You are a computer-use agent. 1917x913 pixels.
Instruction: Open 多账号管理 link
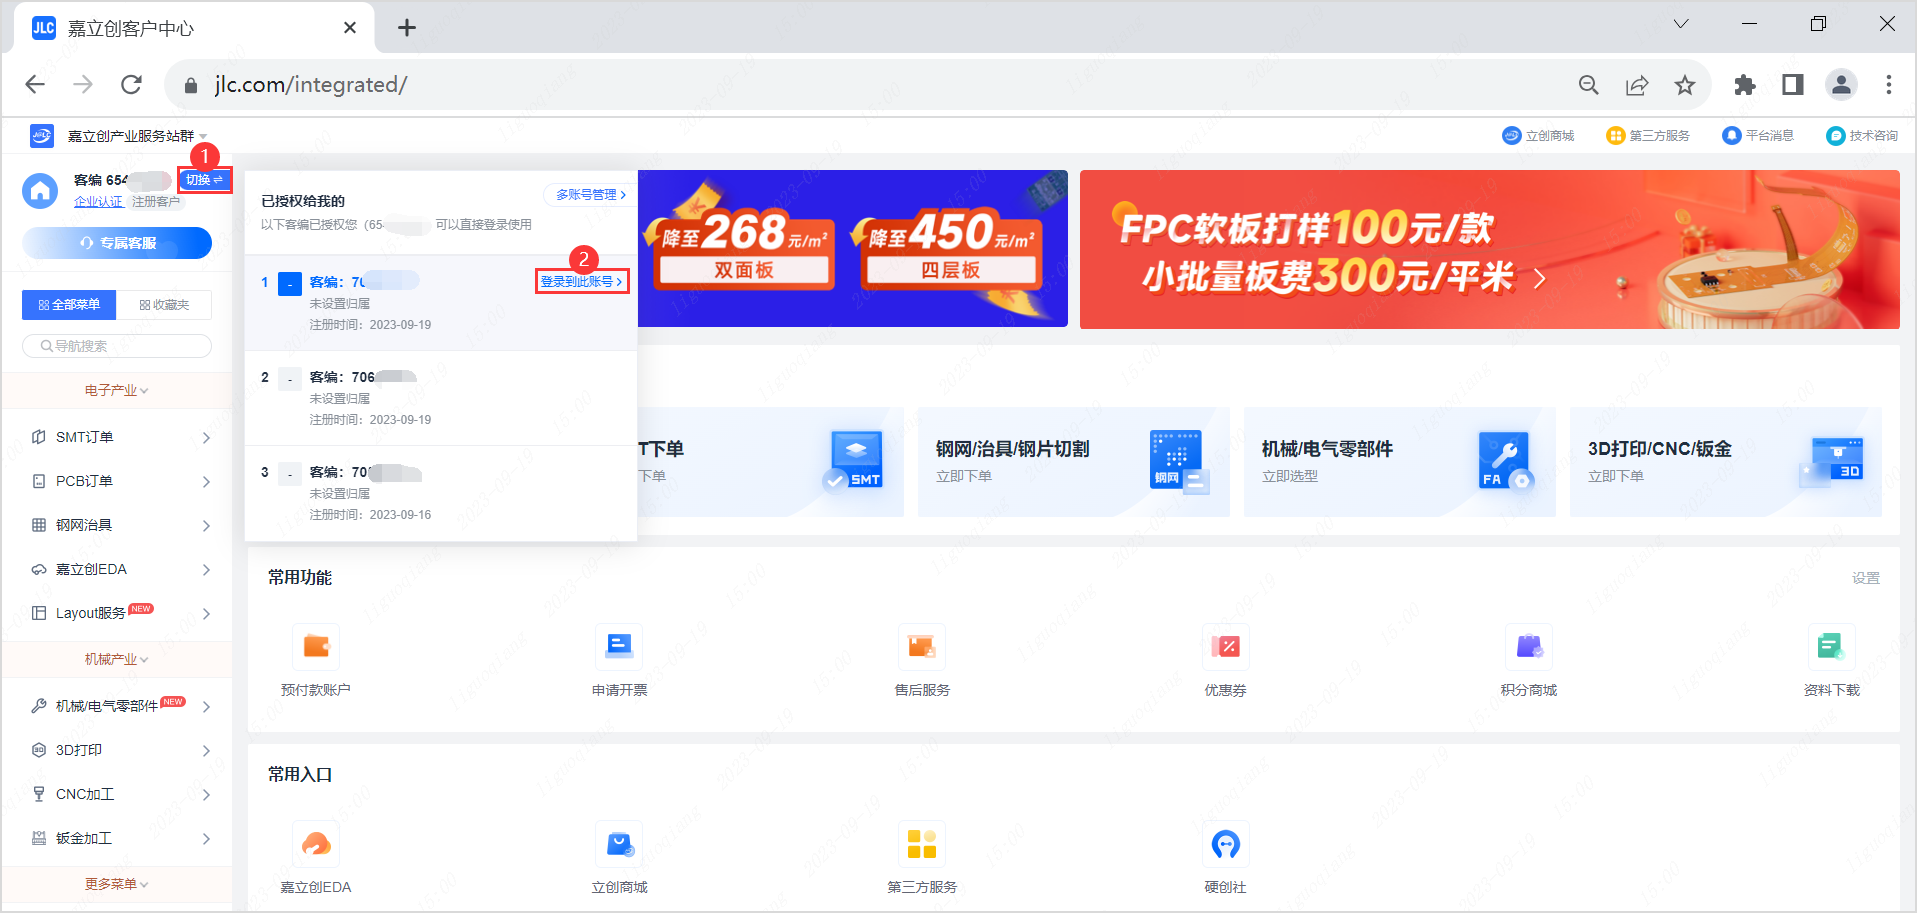590,195
